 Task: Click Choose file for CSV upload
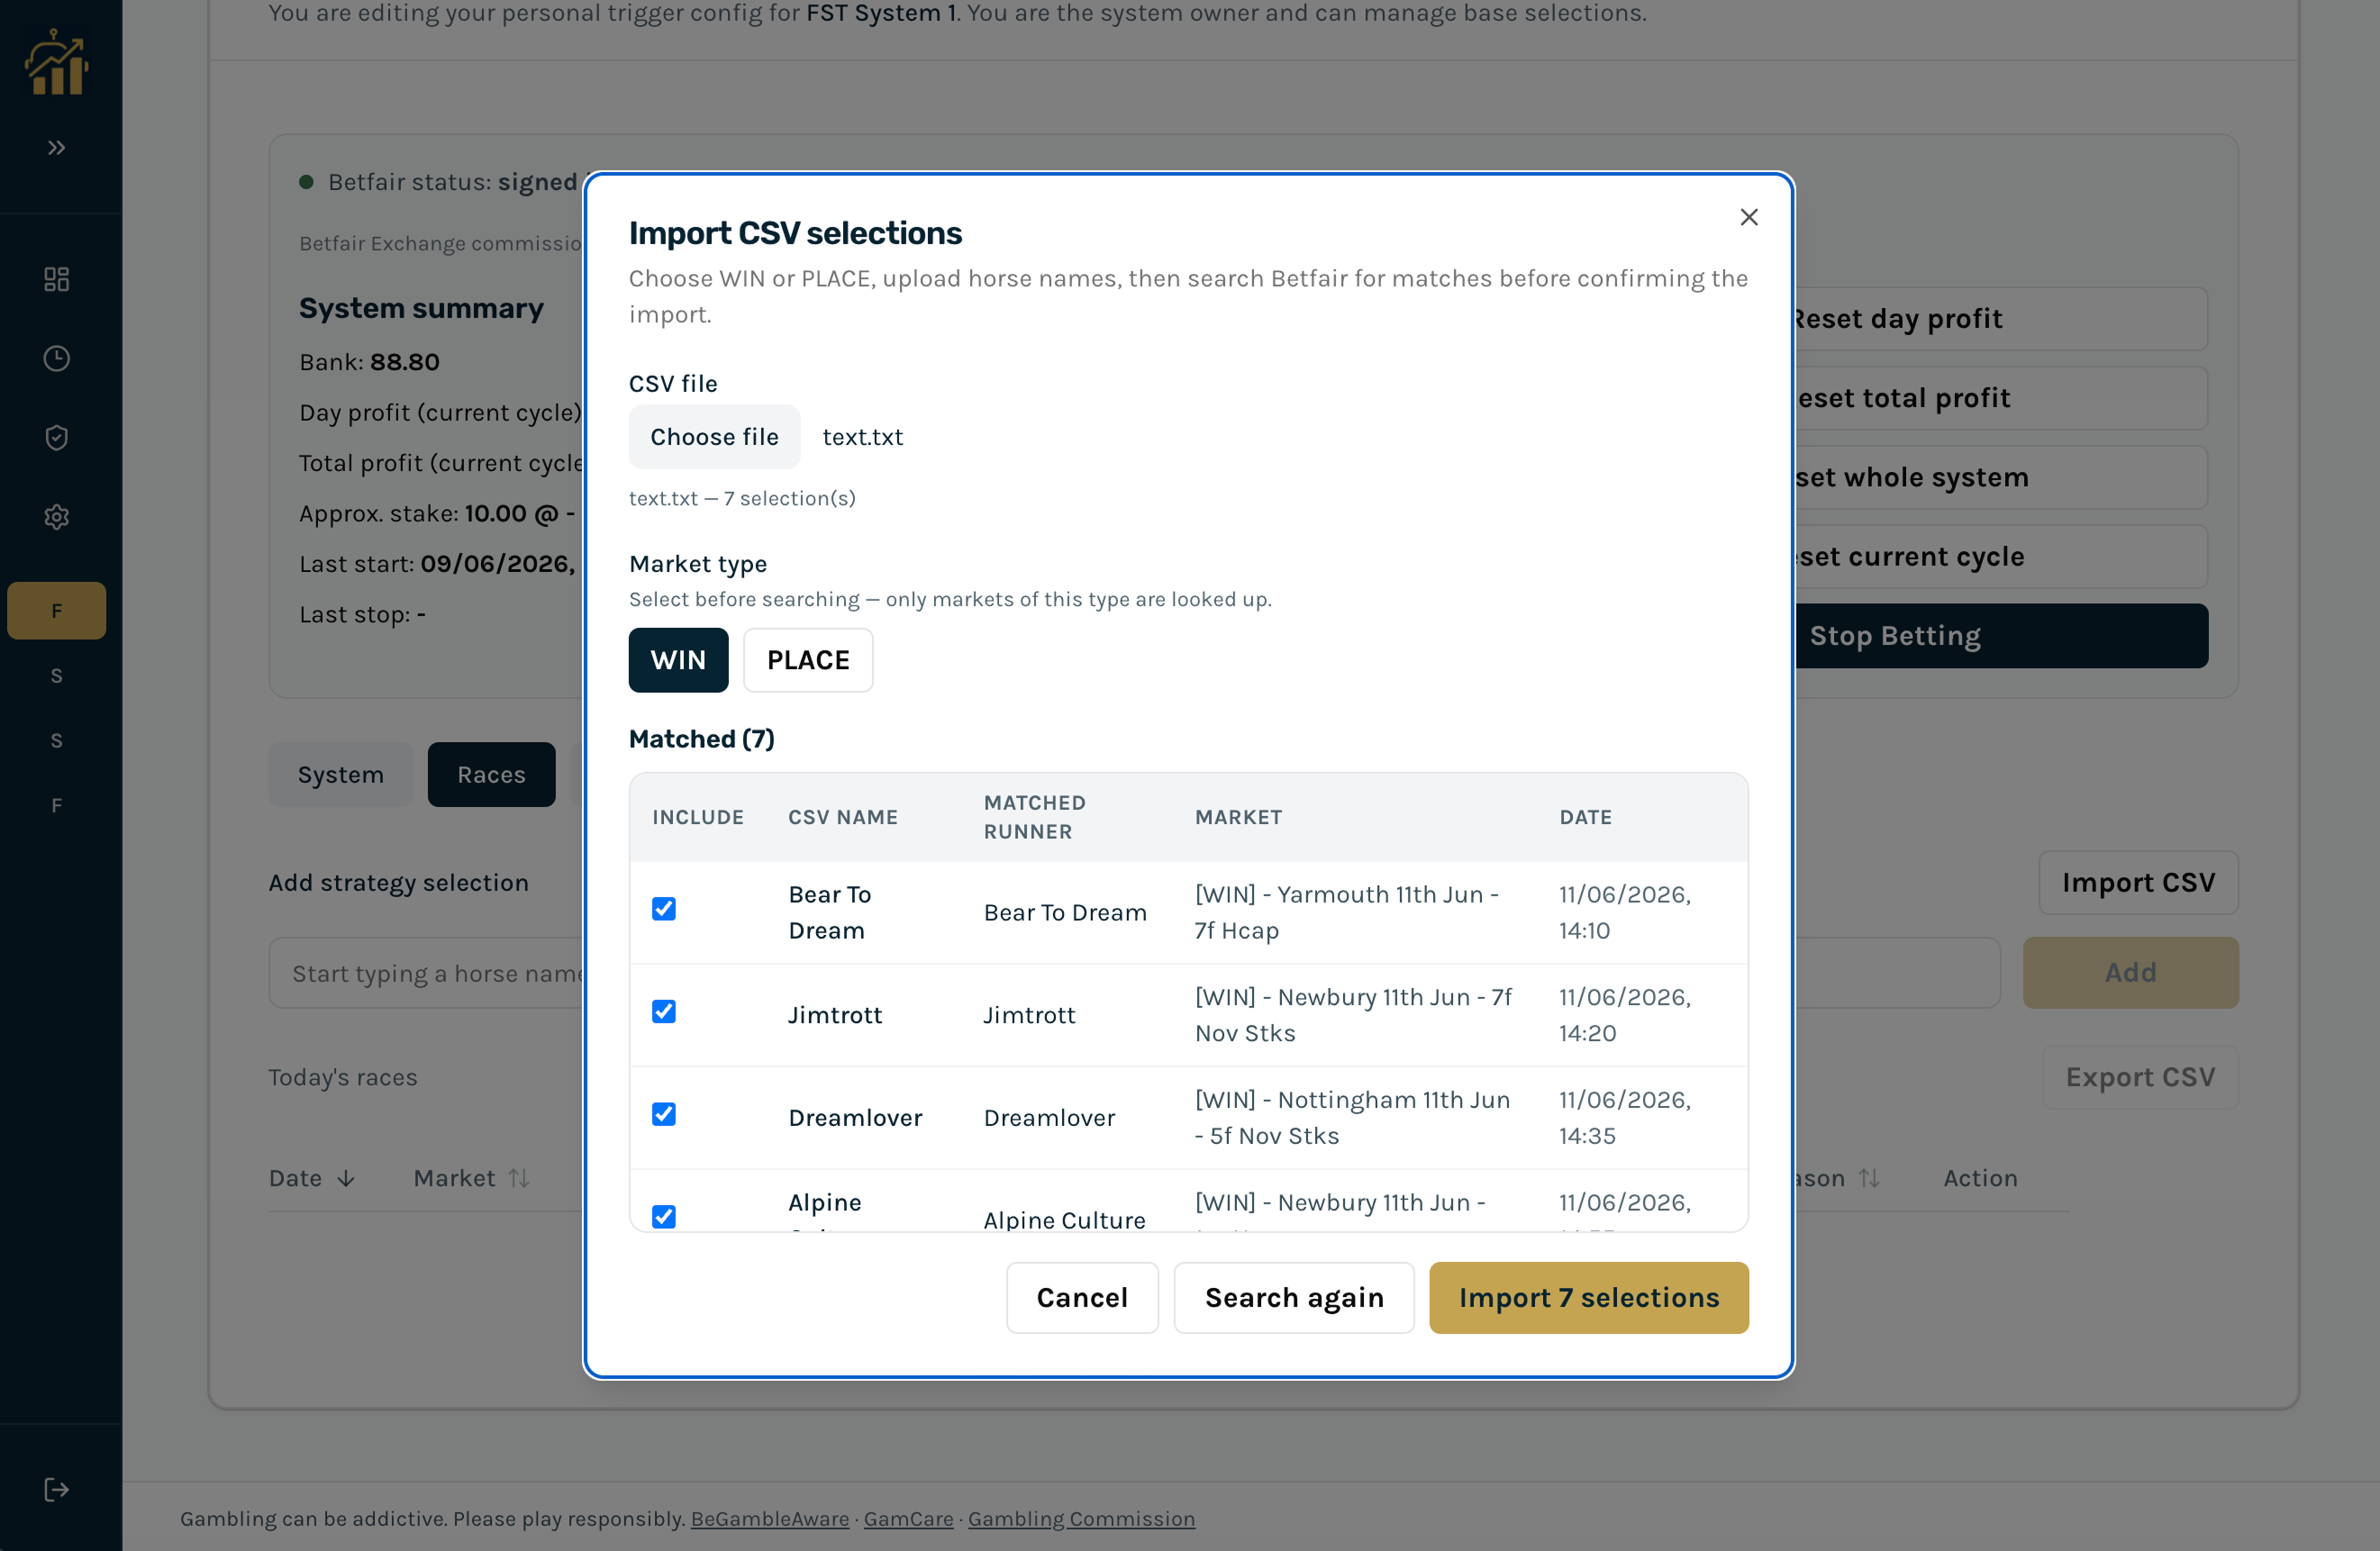click(x=714, y=437)
